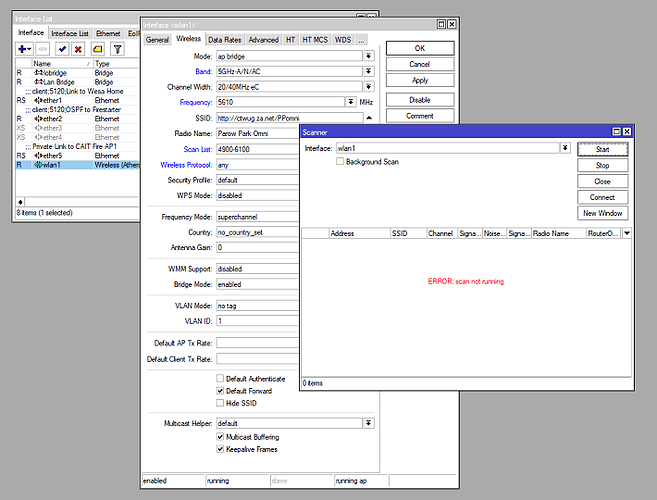Click the yellow Comment note icon
Screen dimensions: 657x500
click(x=97, y=48)
